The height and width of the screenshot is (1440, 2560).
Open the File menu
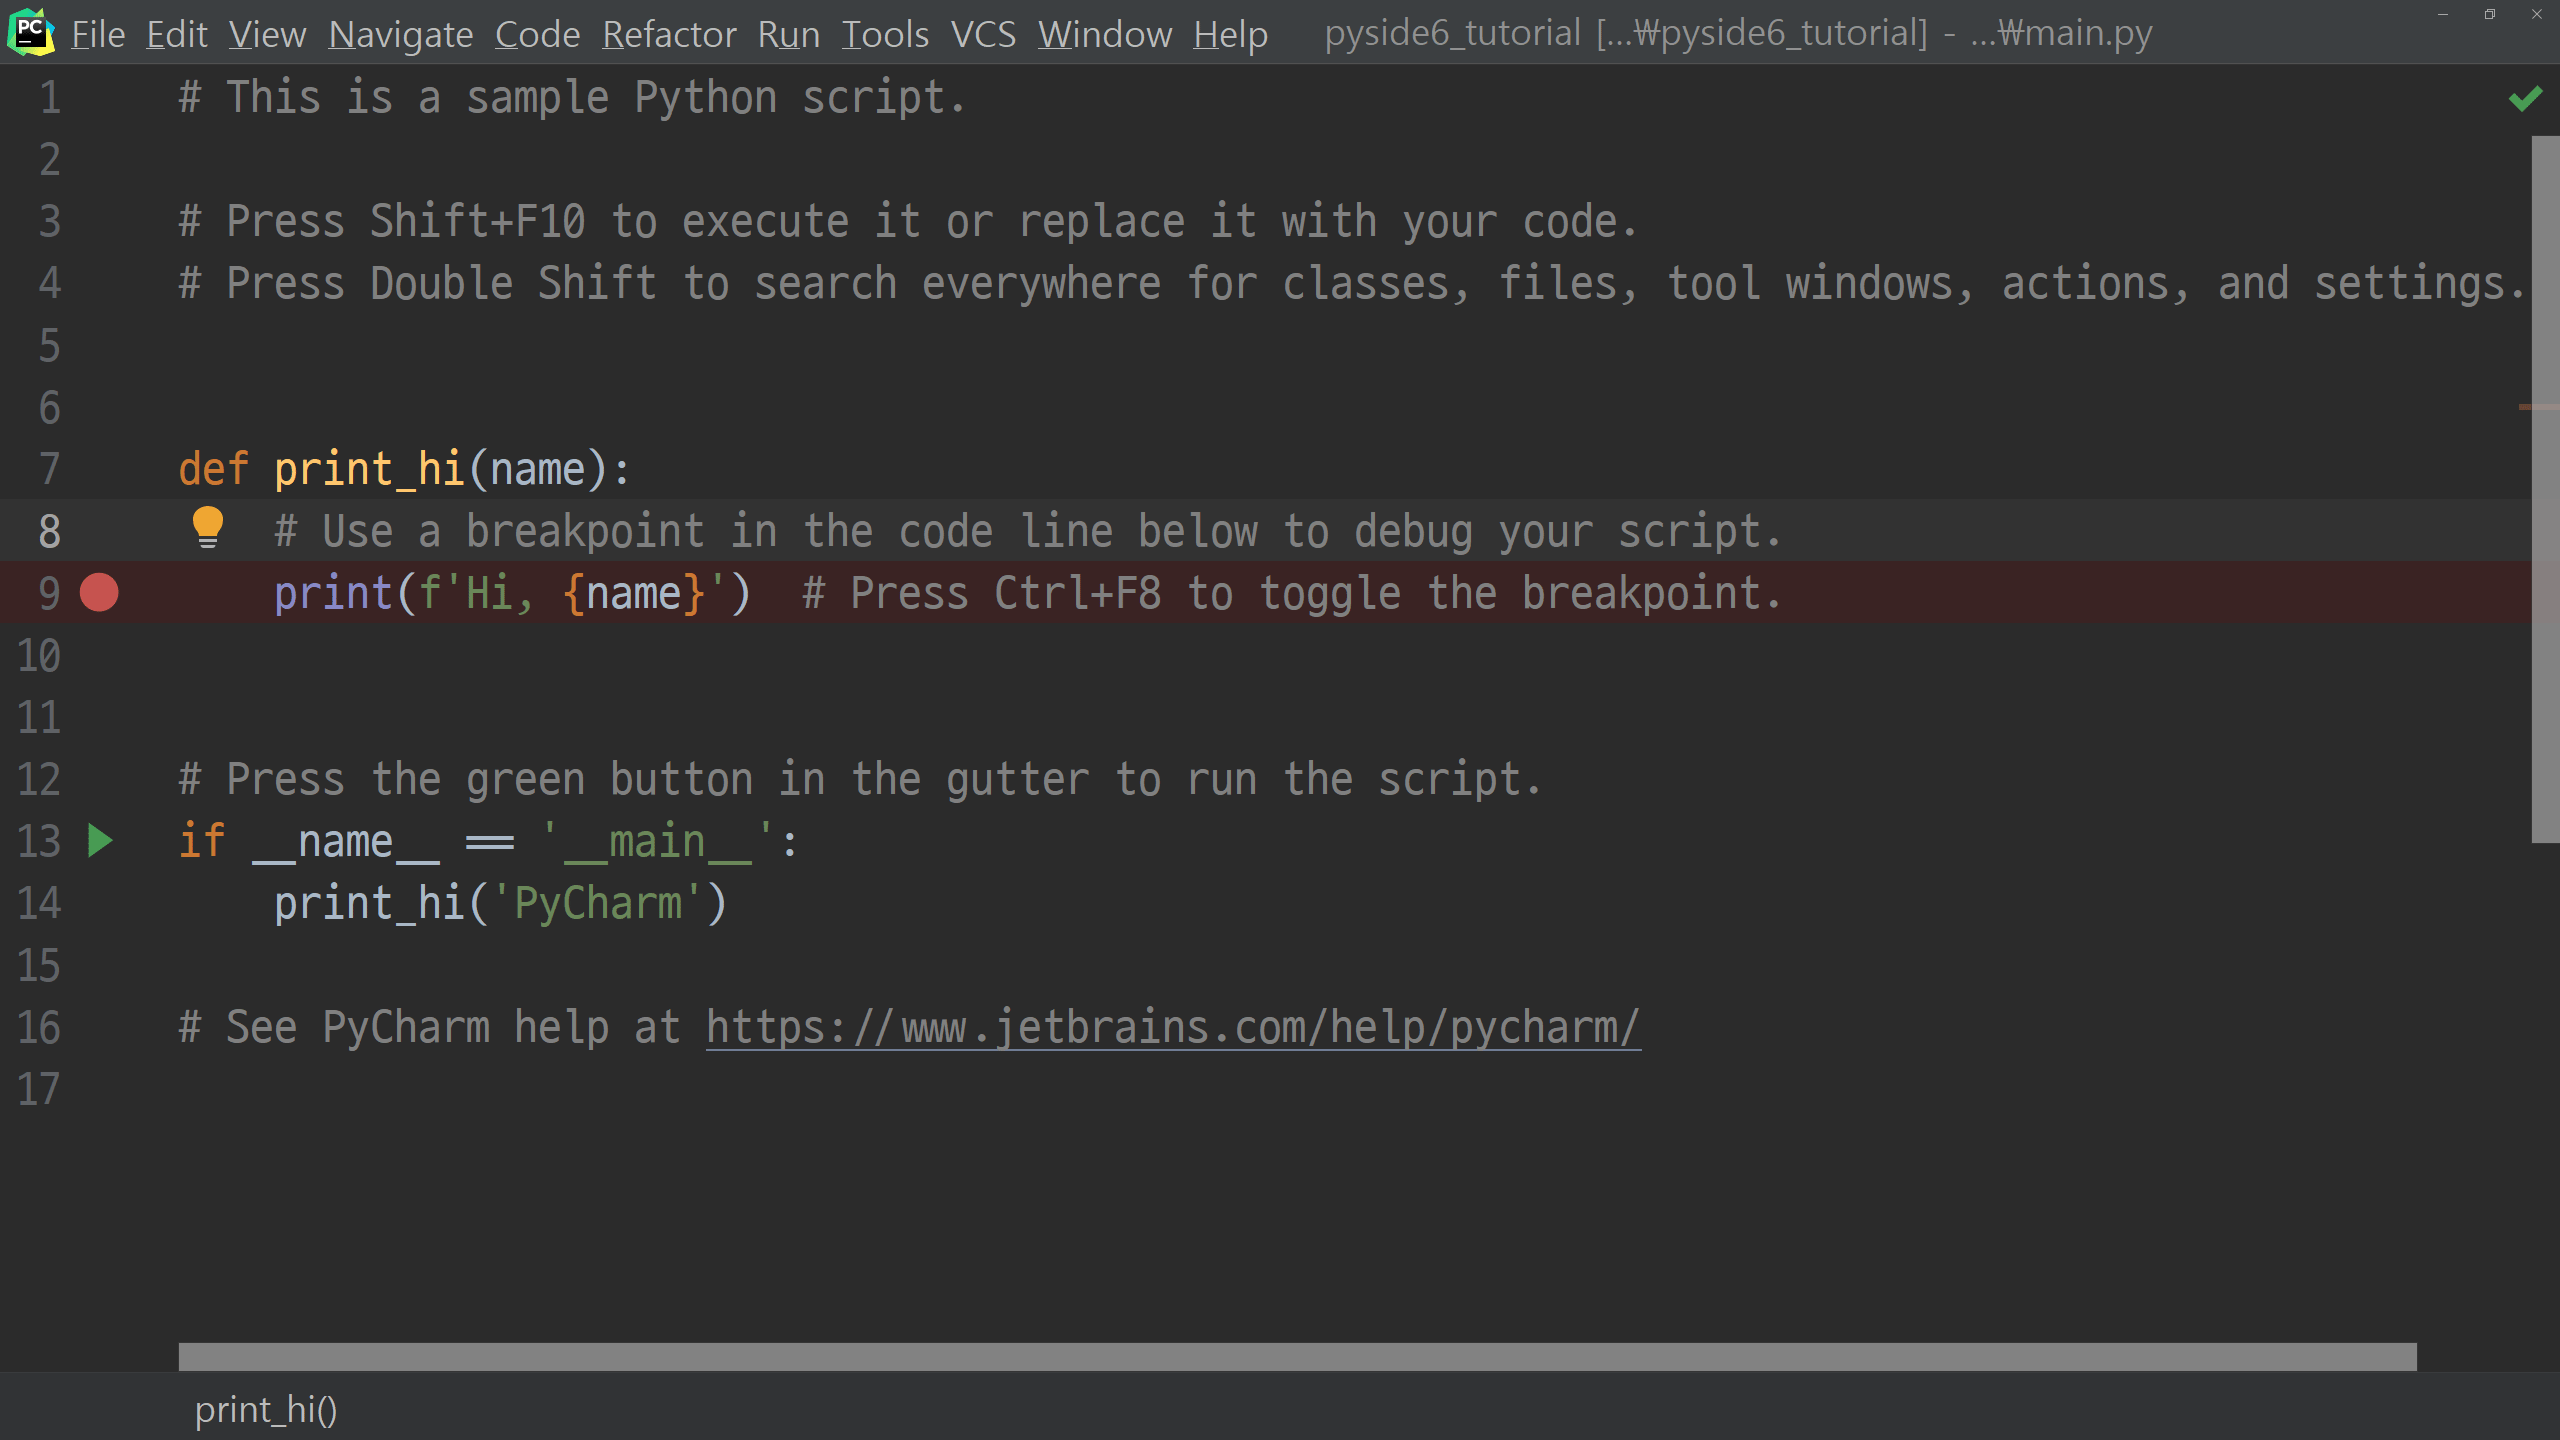coord(97,34)
